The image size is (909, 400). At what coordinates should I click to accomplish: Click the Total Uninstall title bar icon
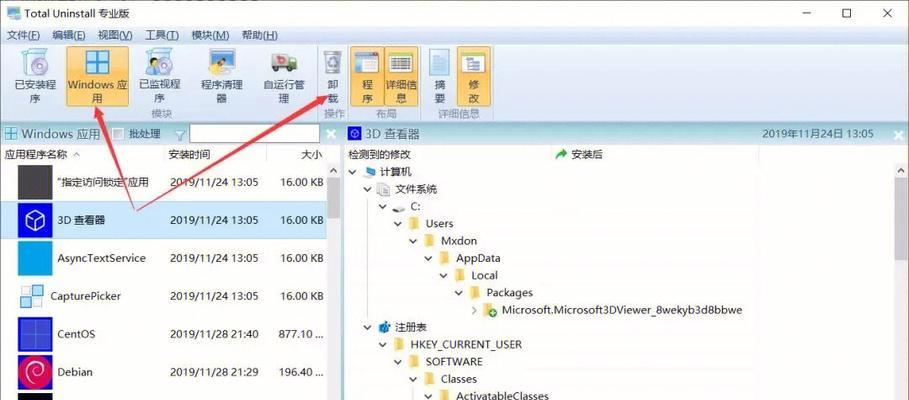(14, 13)
